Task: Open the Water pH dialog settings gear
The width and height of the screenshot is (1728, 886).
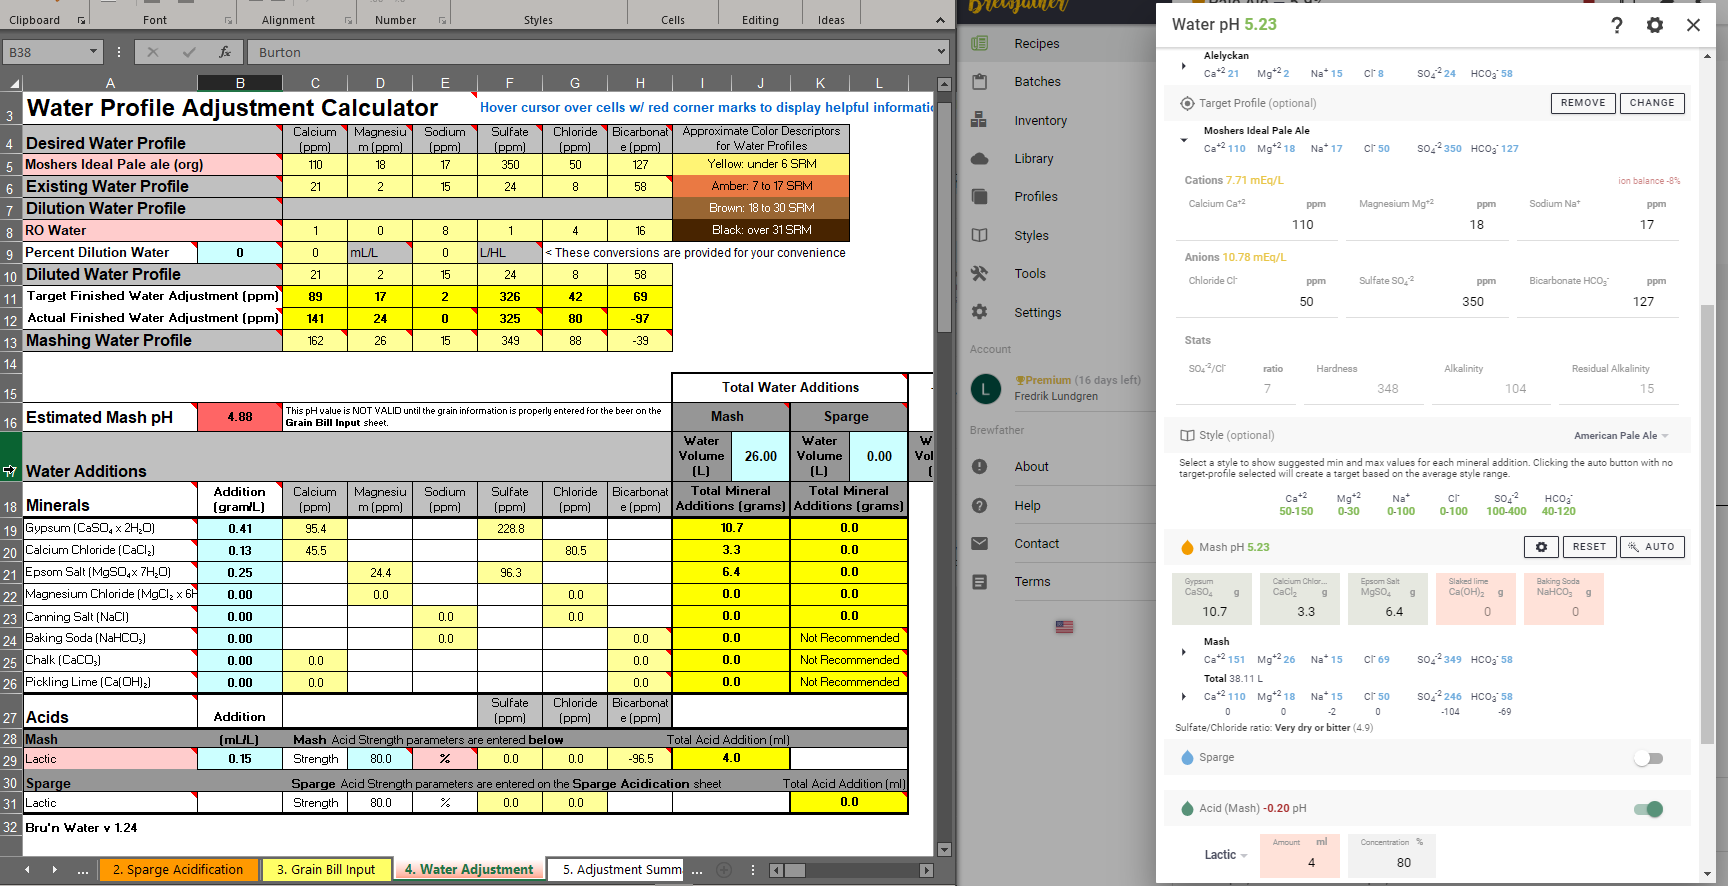Action: tap(1655, 25)
